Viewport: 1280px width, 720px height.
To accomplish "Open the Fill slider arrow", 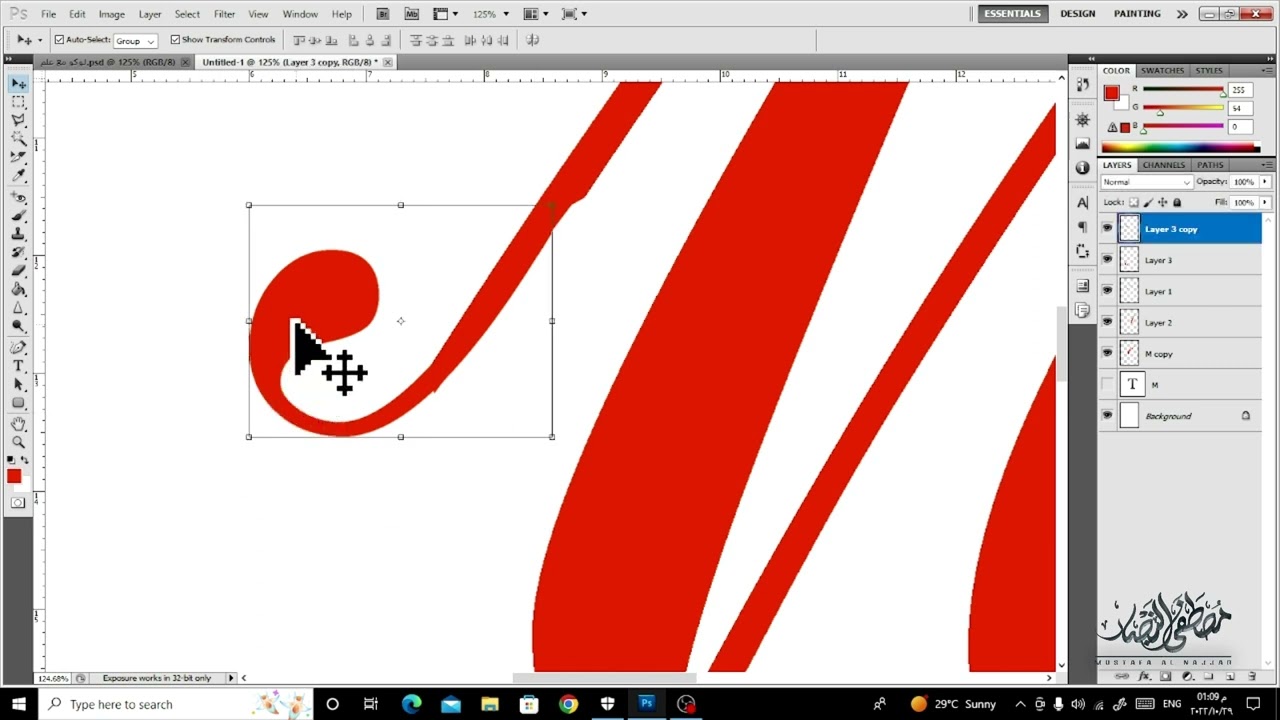I will [x=1265, y=203].
